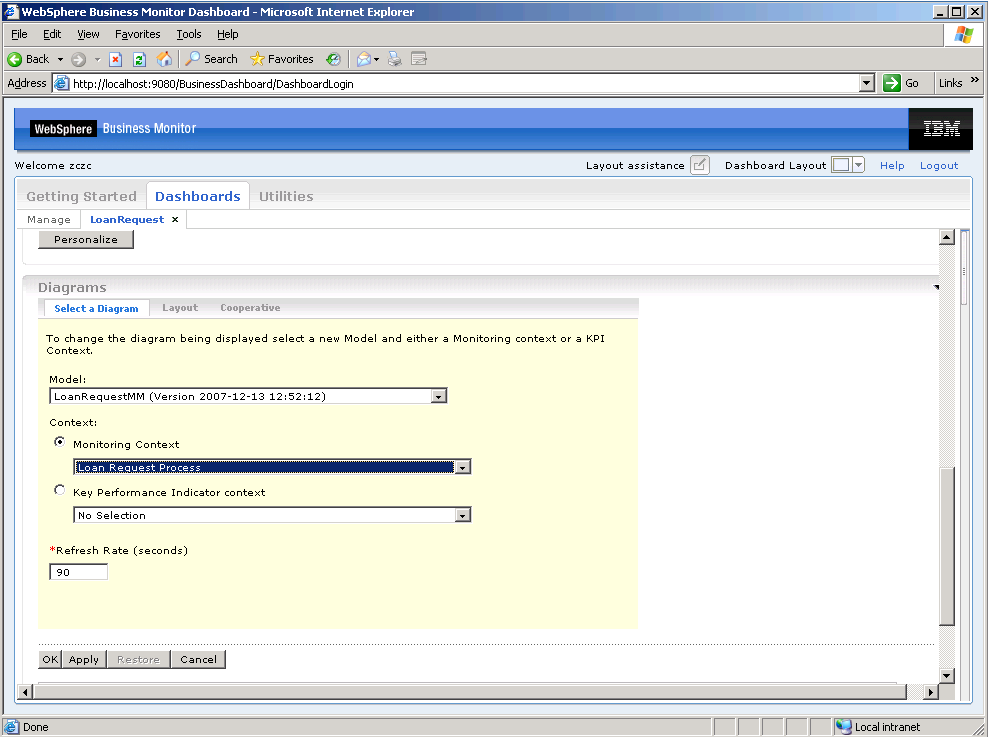Open the Help menu
The width and height of the screenshot is (988, 737).
pyautogui.click(x=227, y=34)
